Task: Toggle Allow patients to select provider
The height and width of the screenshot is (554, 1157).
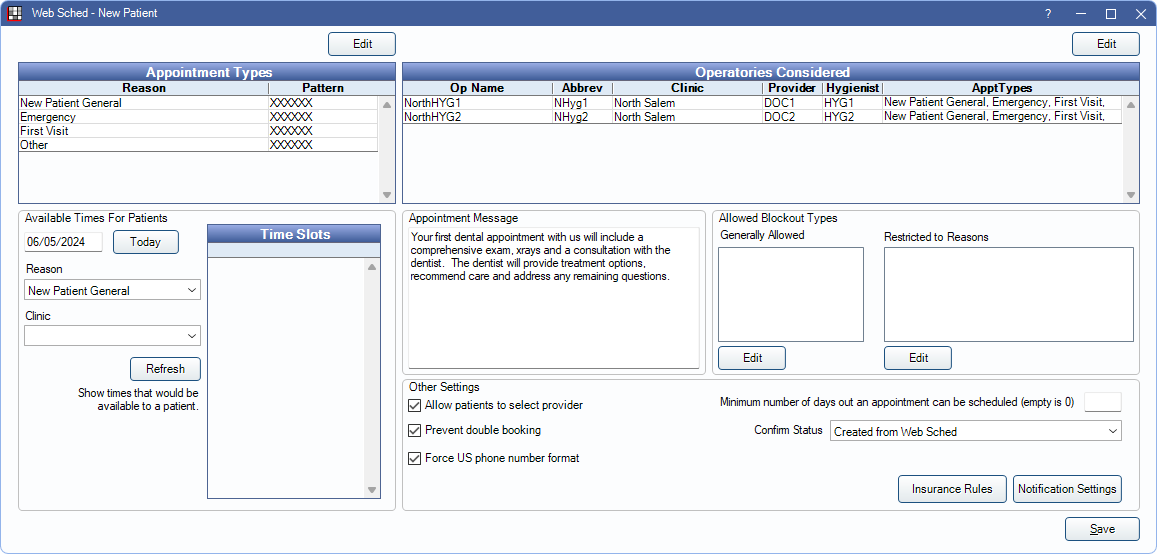Action: pyautogui.click(x=415, y=405)
